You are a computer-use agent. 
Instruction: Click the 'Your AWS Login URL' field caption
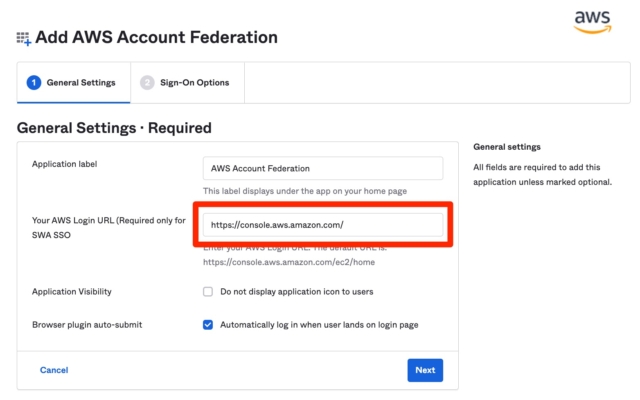click(x=109, y=227)
